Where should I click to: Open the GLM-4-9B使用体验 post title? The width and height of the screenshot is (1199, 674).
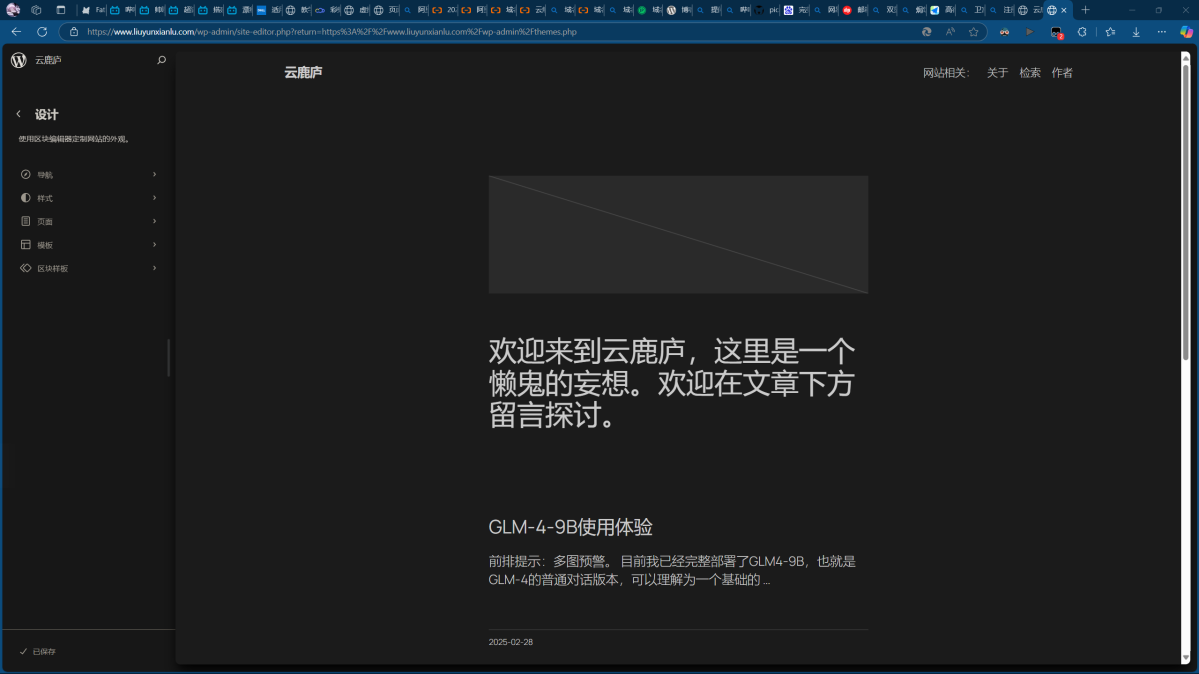point(570,527)
